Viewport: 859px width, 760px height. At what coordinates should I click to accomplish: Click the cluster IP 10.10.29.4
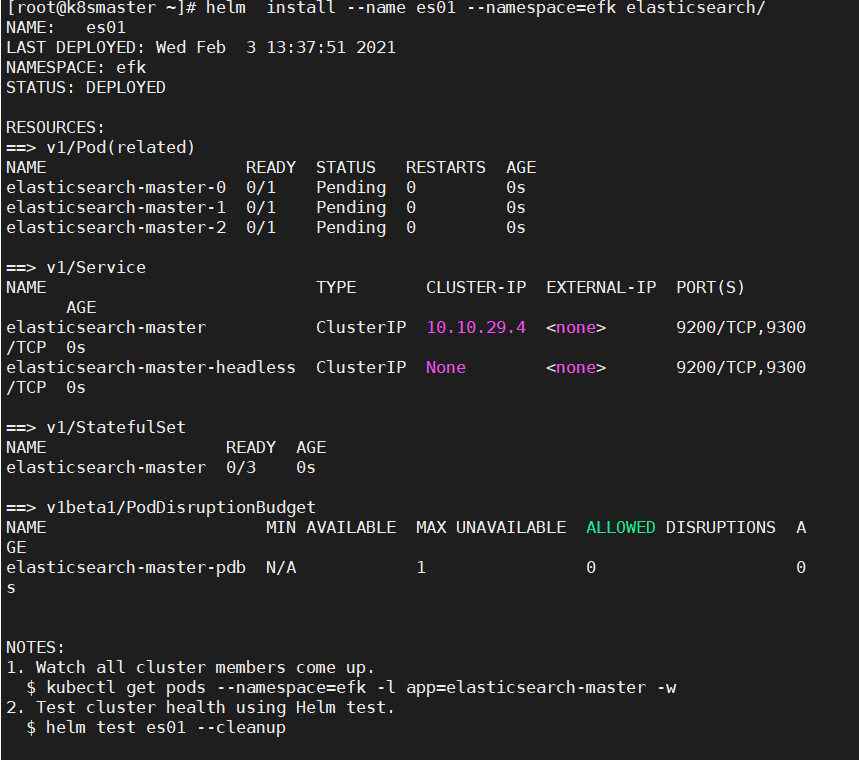[475, 327]
